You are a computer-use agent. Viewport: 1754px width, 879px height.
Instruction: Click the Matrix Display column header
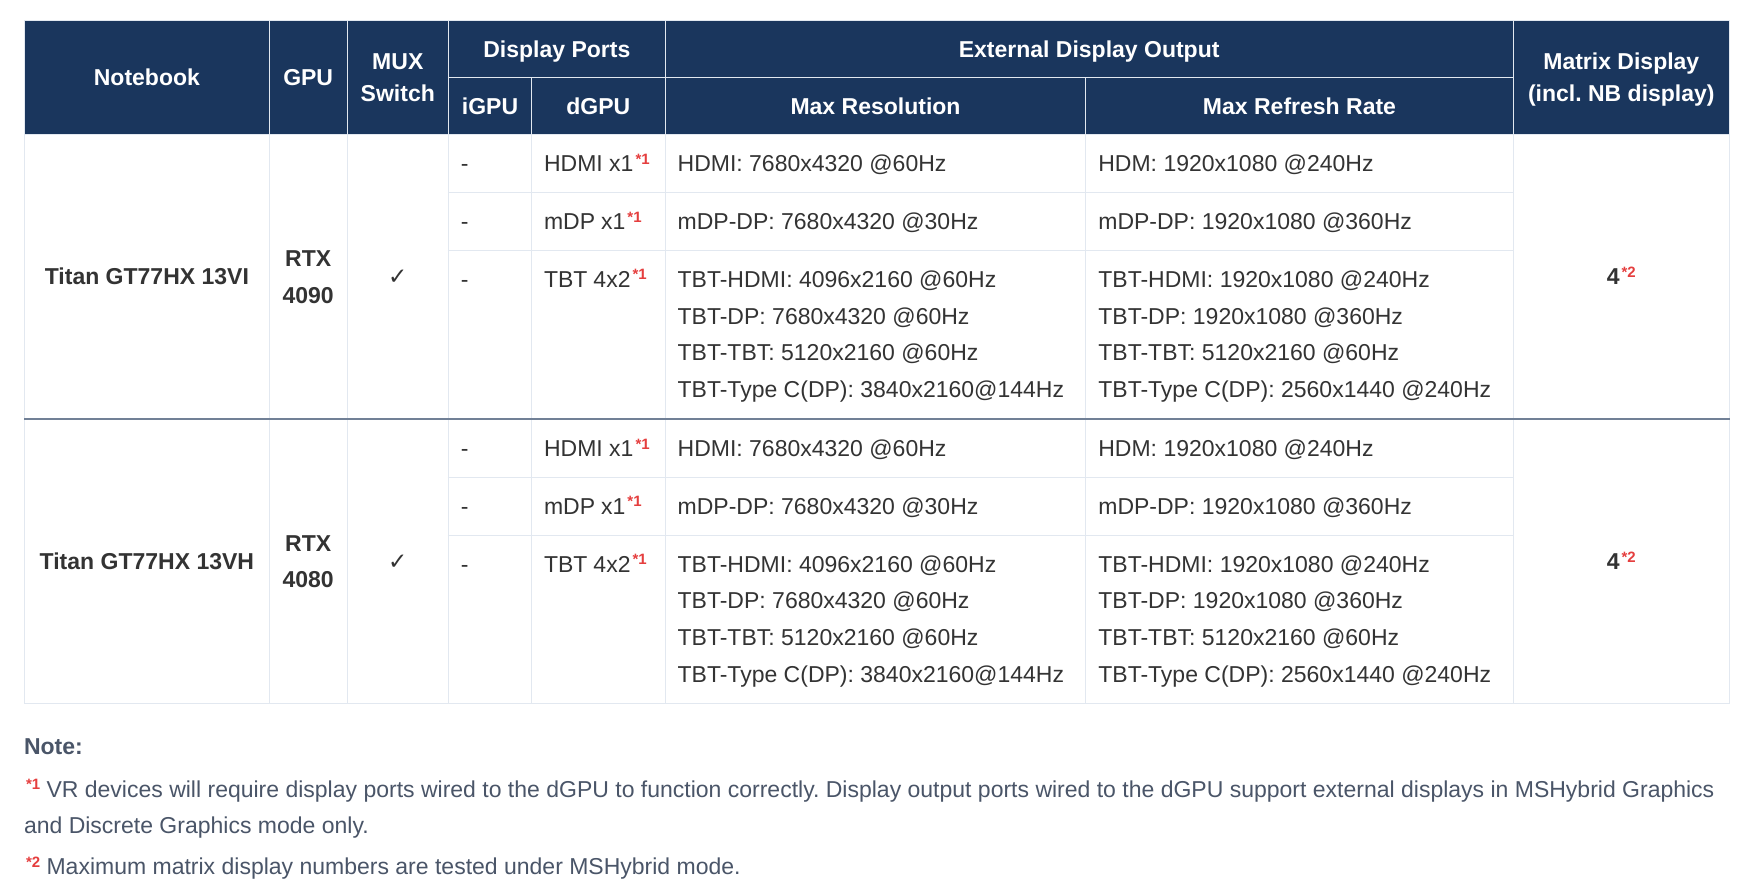click(1620, 77)
